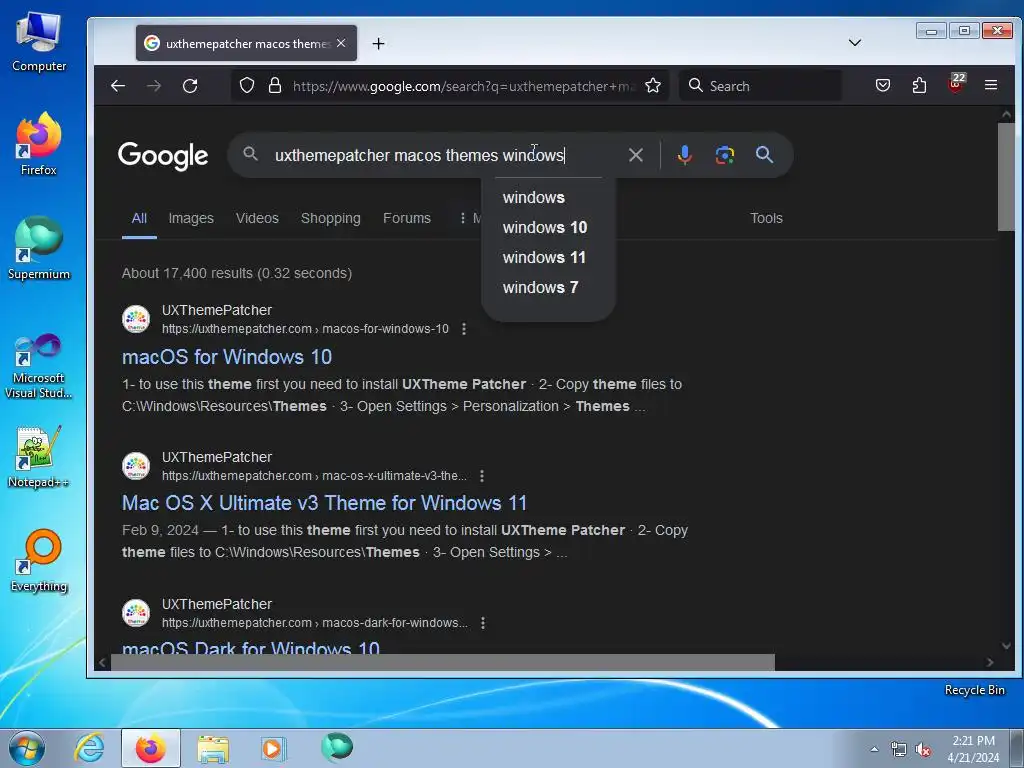1024x768 pixels.
Task: Open tracking protection shield icon
Action: [x=247, y=86]
